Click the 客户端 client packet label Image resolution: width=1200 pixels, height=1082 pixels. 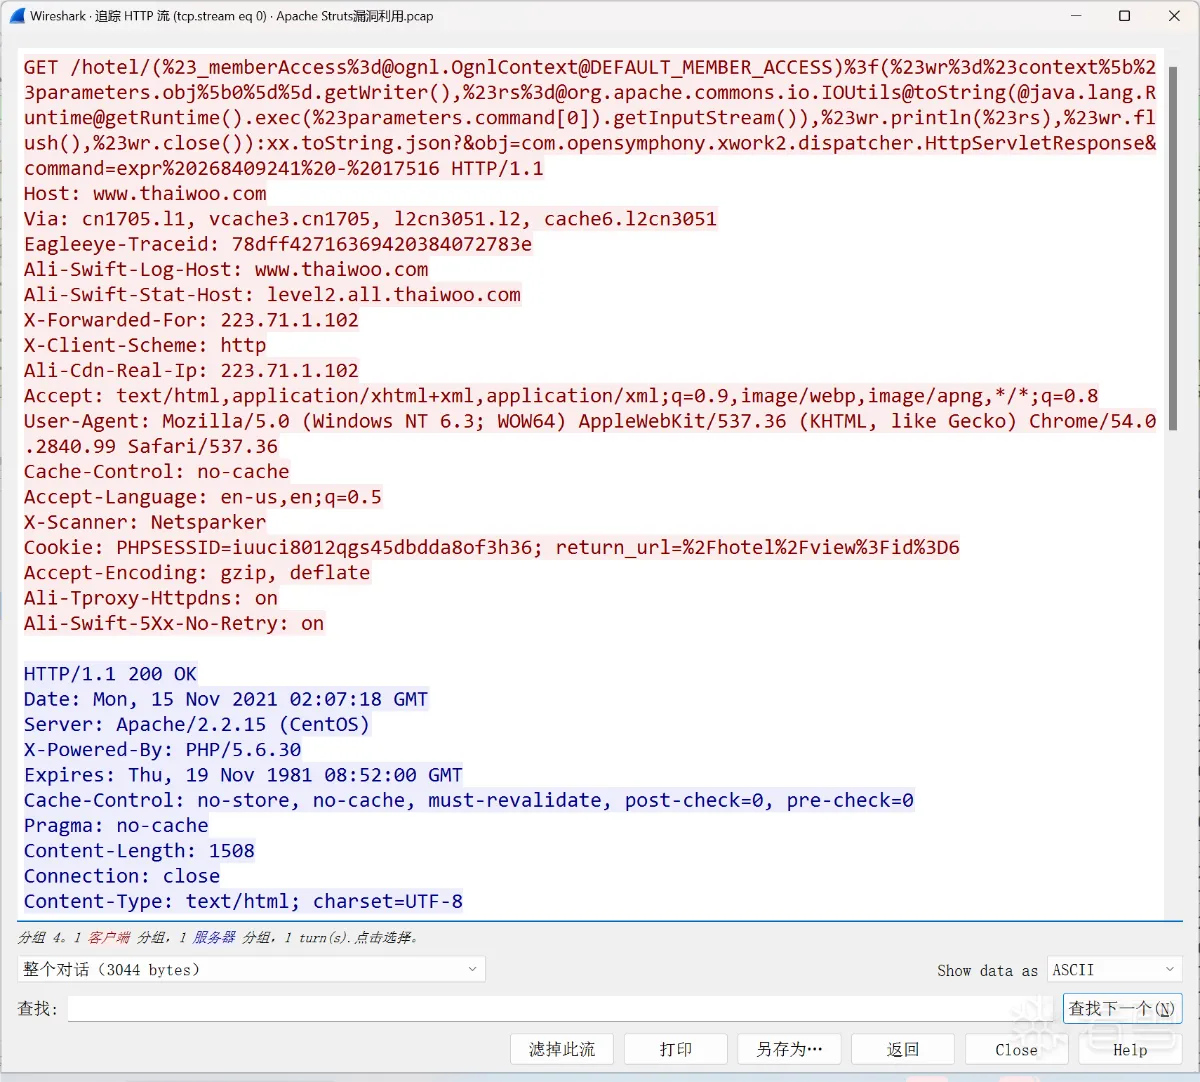tap(109, 937)
